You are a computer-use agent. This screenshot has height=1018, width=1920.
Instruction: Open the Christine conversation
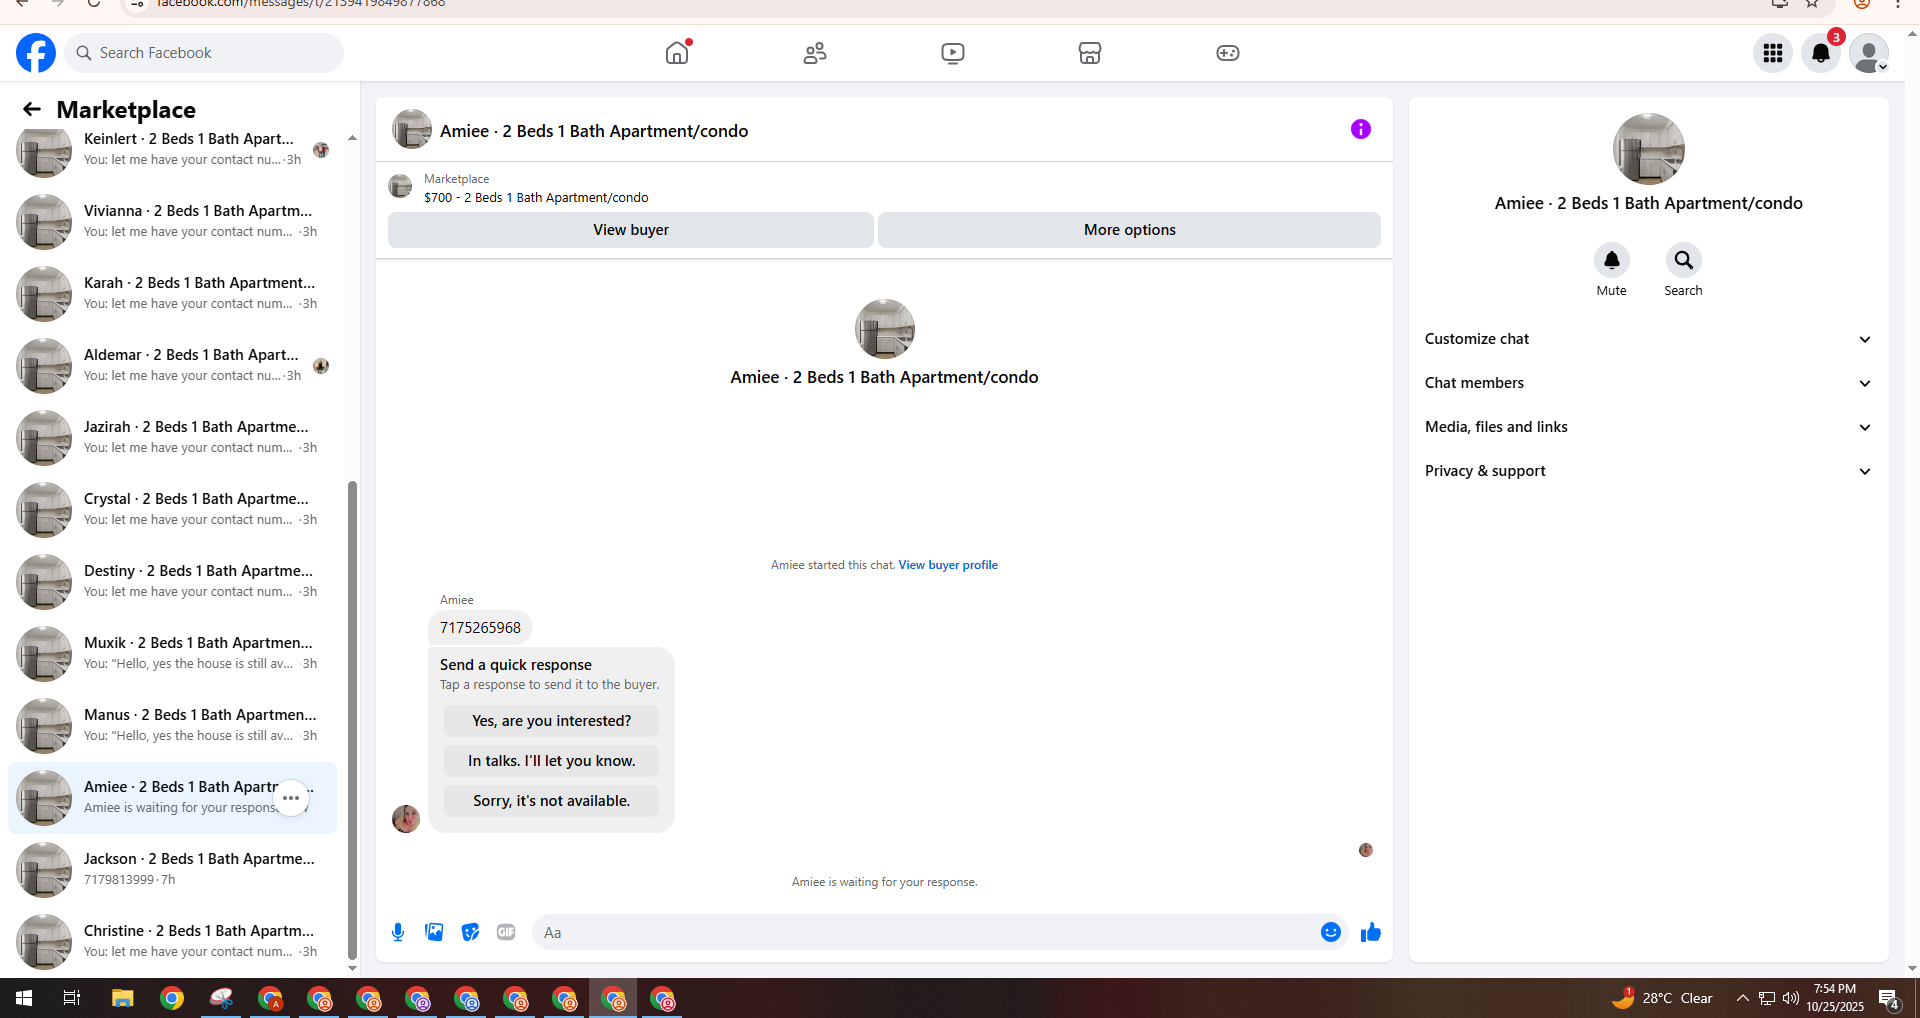tap(172, 942)
